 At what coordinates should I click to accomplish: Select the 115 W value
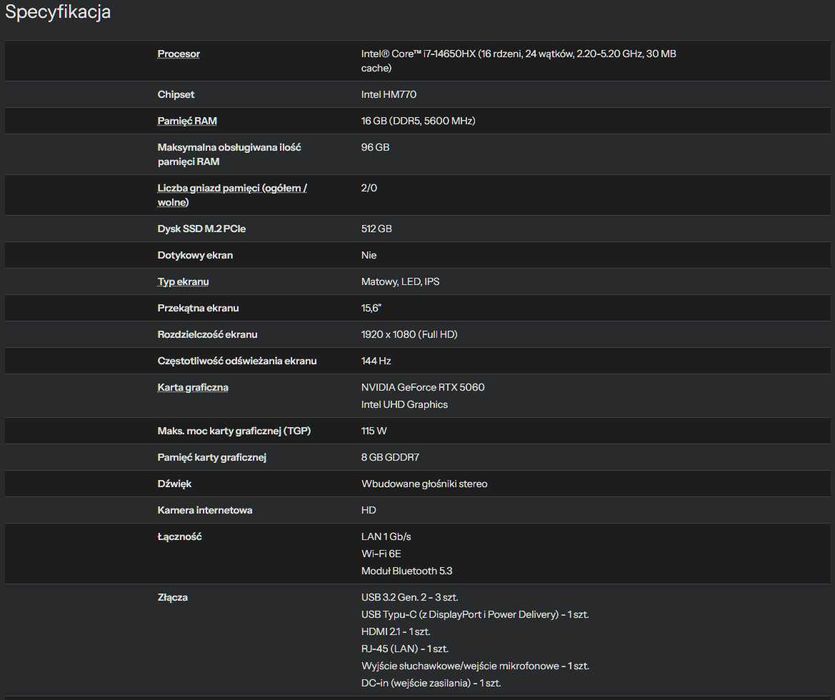(374, 431)
